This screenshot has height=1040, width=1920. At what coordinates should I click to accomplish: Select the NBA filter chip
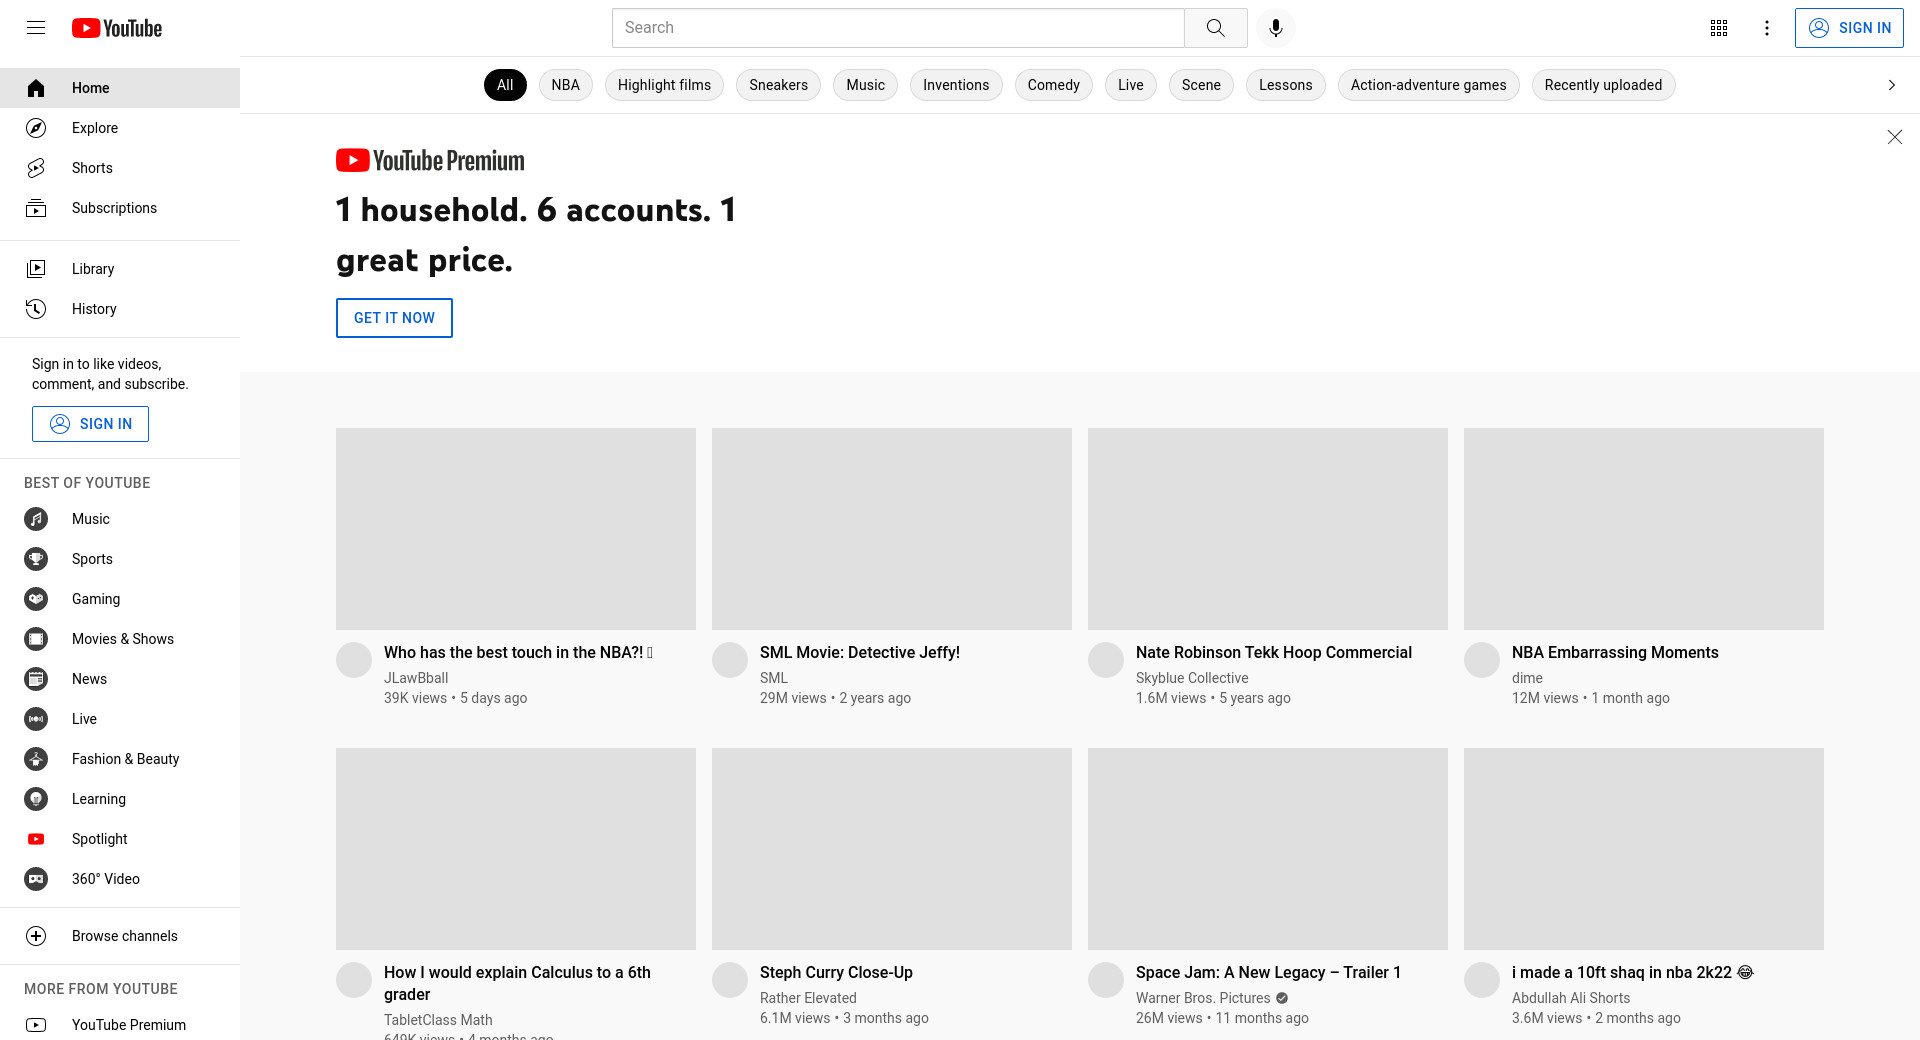[565, 85]
